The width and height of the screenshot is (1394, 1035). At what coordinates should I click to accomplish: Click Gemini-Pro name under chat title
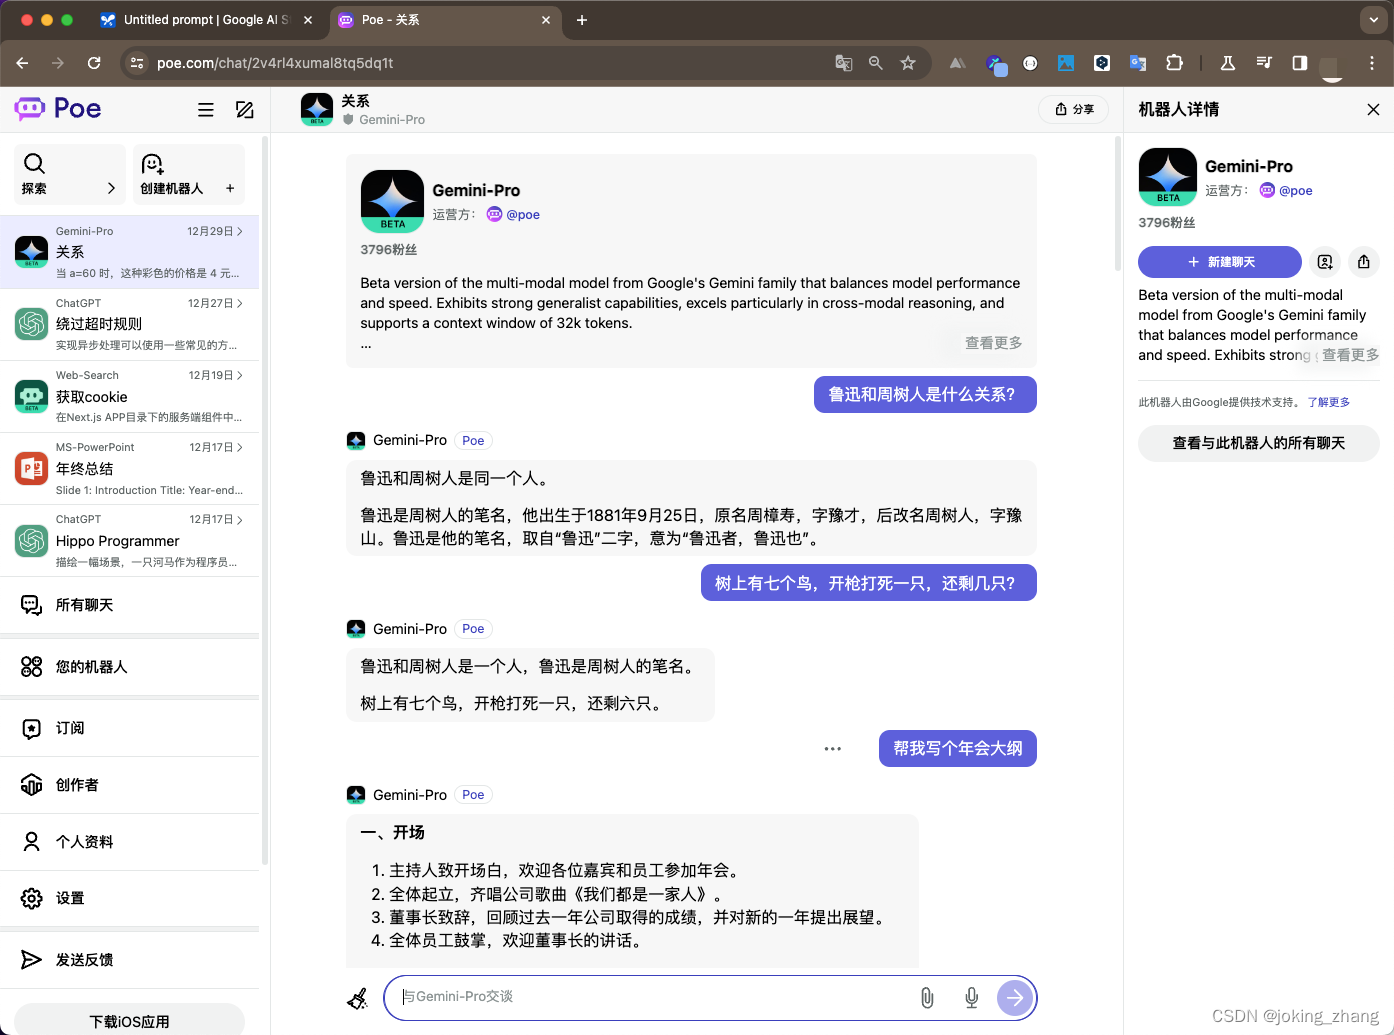[392, 119]
